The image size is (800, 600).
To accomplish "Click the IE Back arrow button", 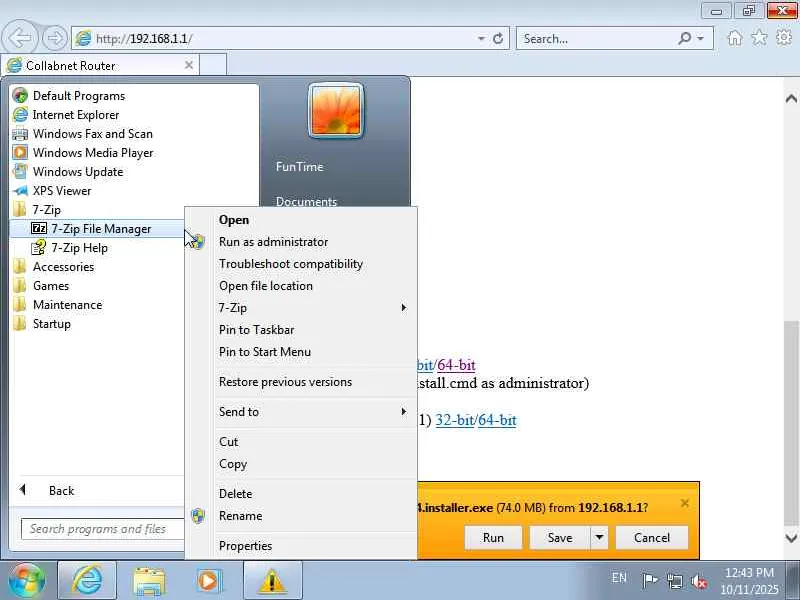I will click(19, 38).
